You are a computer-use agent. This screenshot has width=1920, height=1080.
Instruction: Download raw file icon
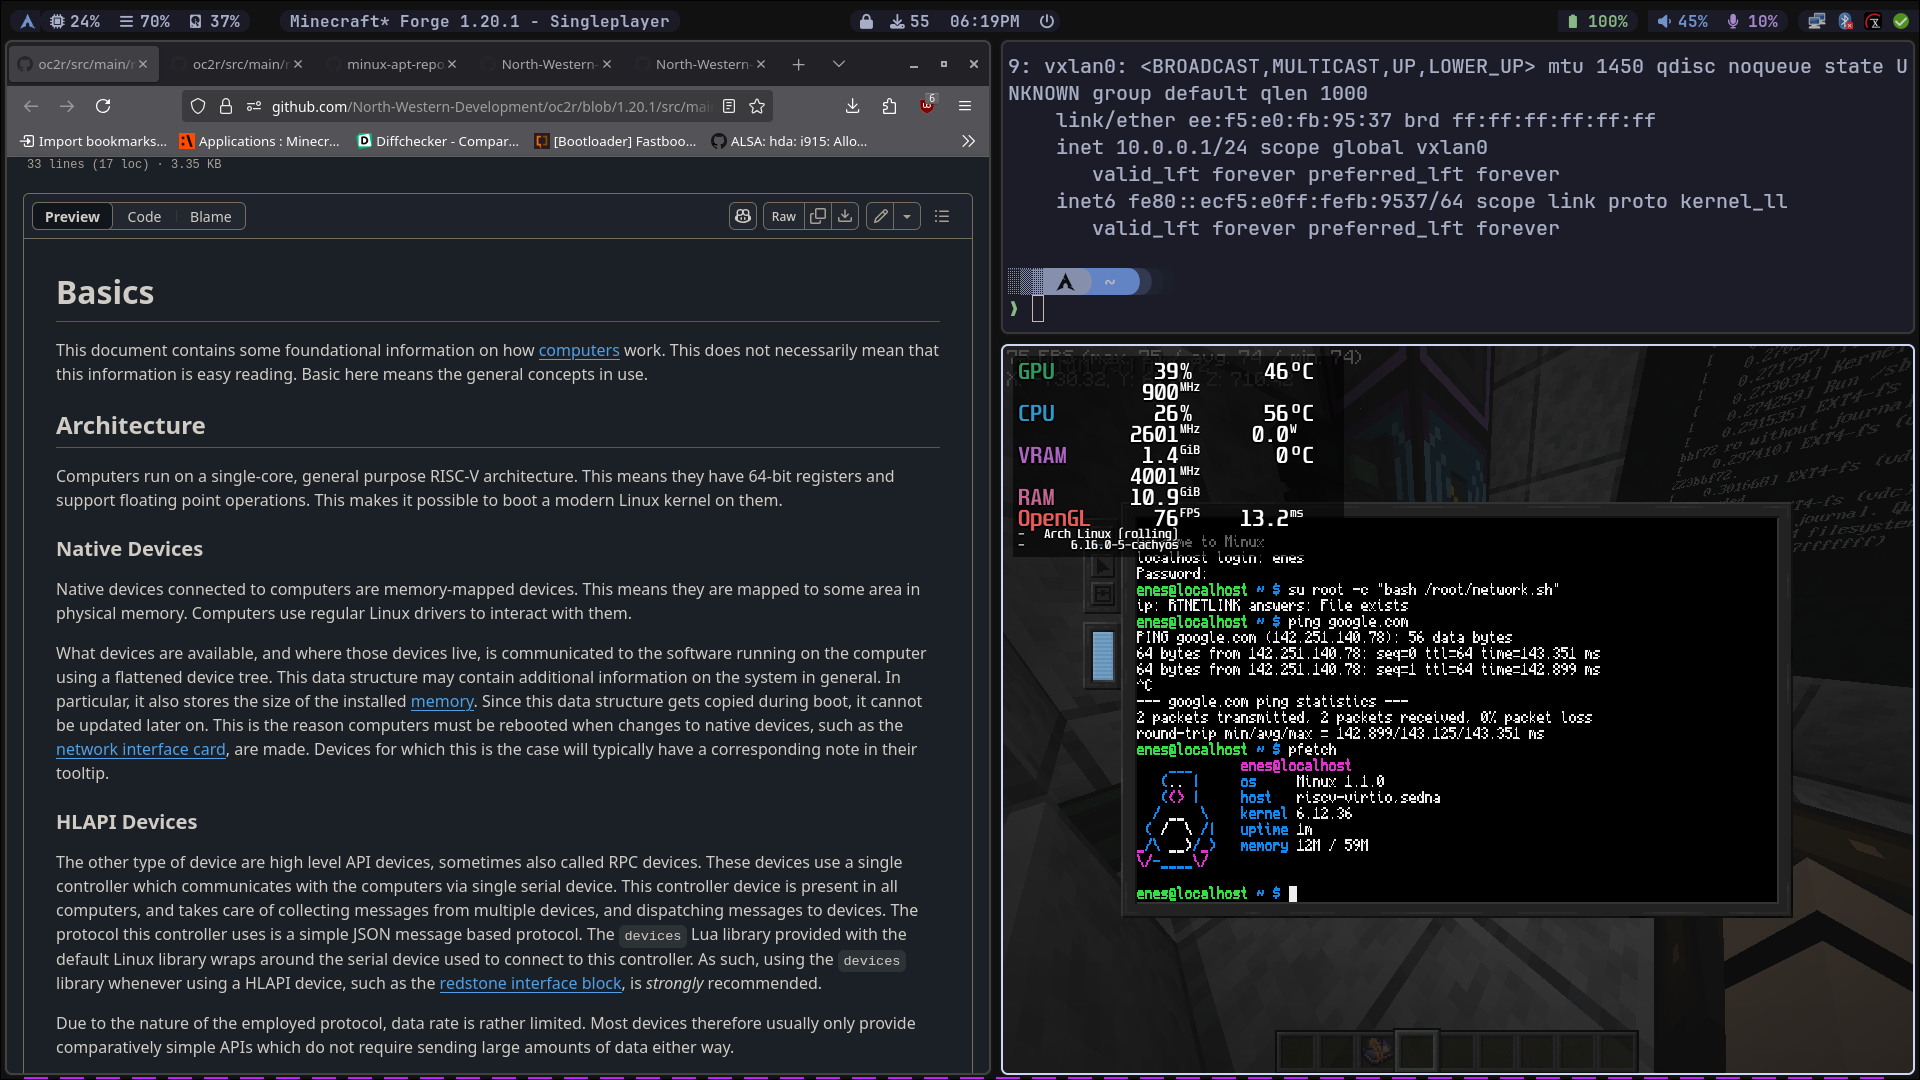coord(845,216)
